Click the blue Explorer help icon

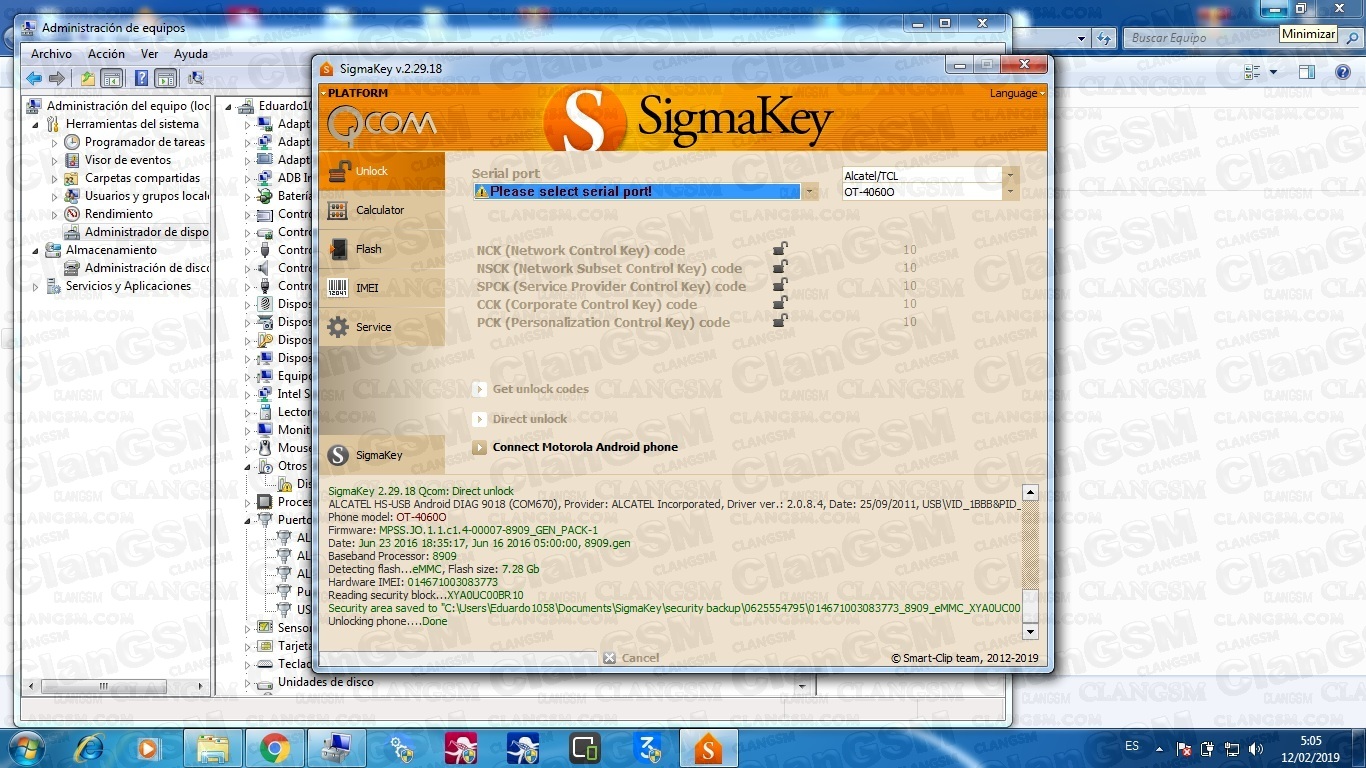coord(1343,72)
